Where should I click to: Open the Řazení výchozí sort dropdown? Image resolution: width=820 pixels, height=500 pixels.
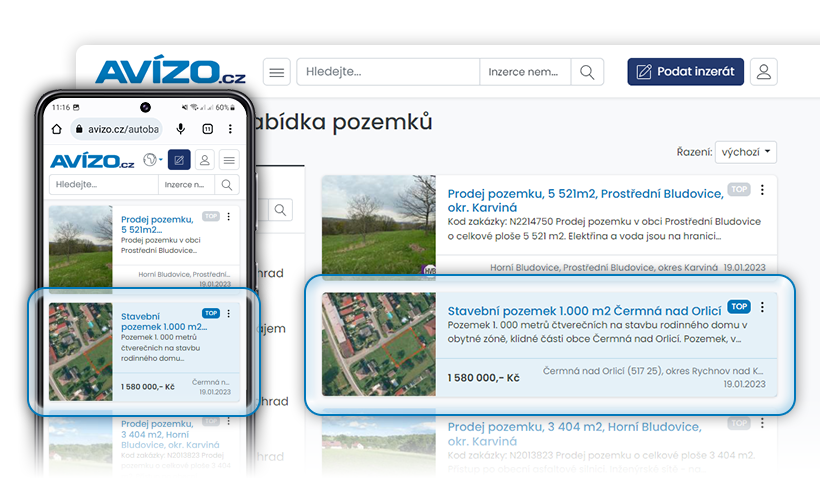[x=746, y=152]
